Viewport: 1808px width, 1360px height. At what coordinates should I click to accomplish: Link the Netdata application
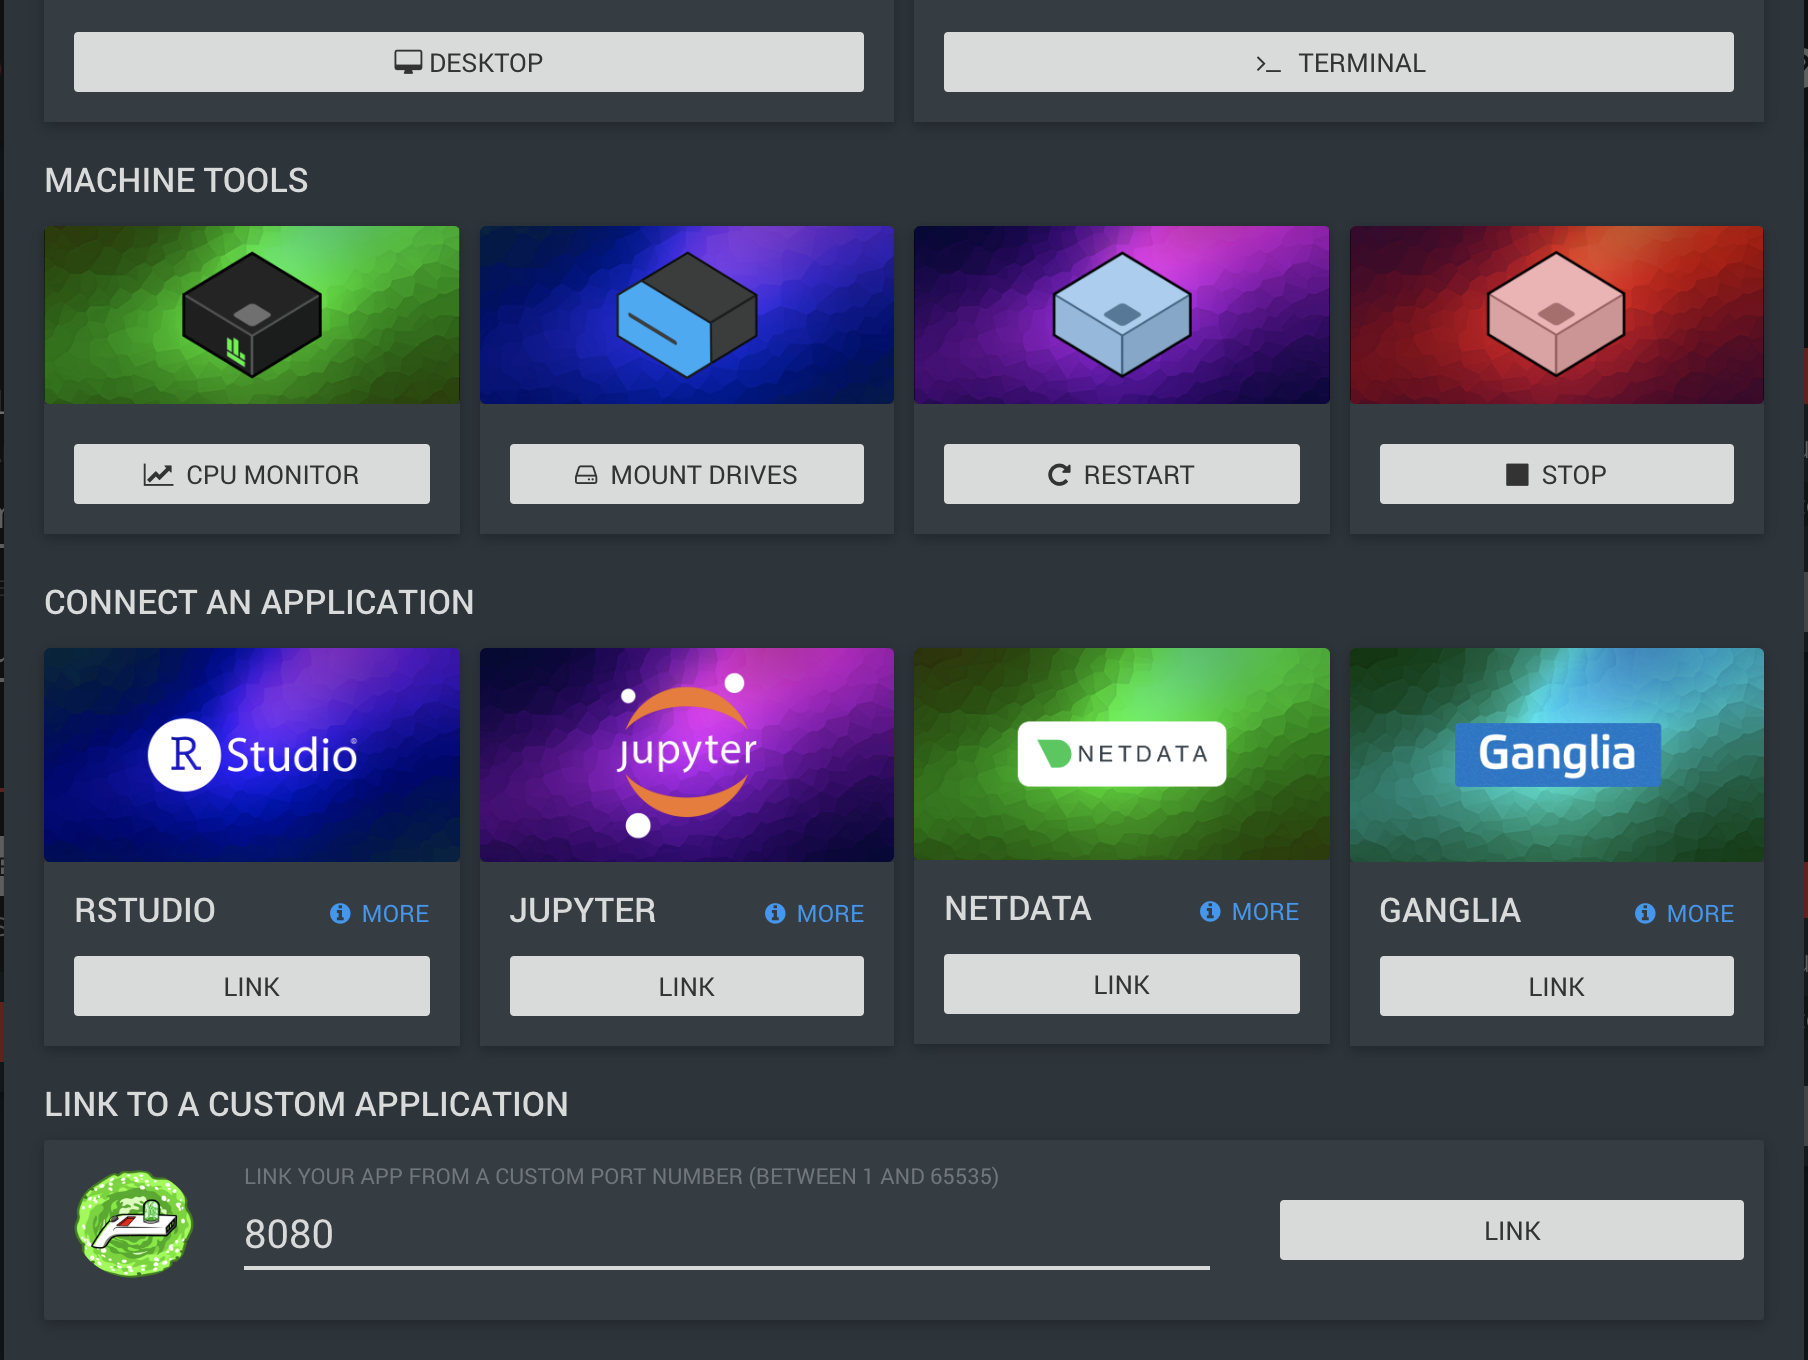tap(1122, 984)
